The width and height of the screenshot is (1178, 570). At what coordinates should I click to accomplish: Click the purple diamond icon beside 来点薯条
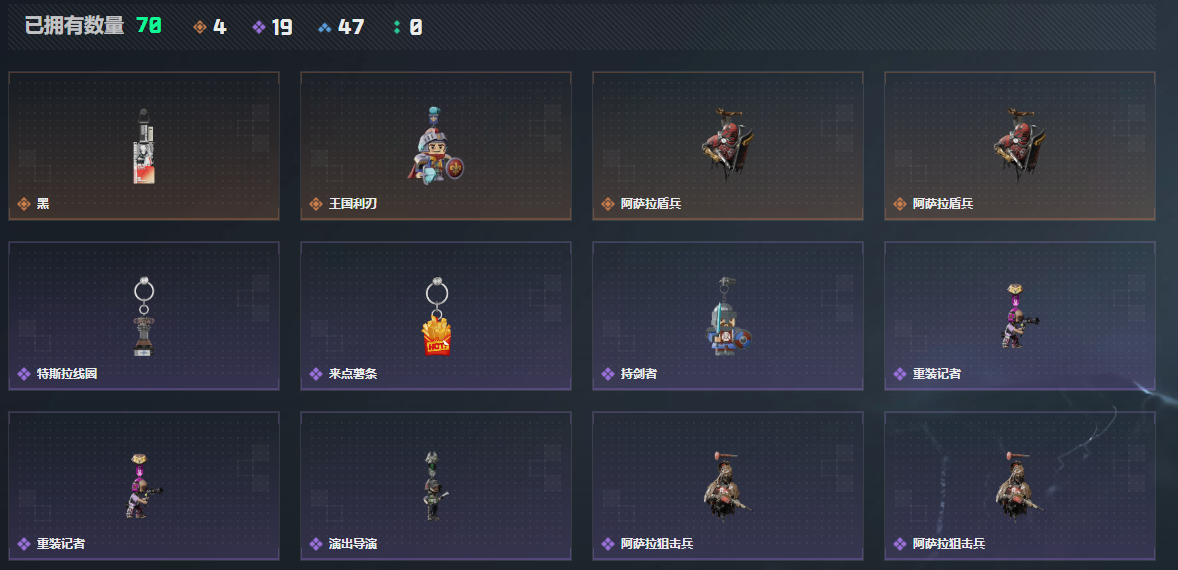pos(316,374)
